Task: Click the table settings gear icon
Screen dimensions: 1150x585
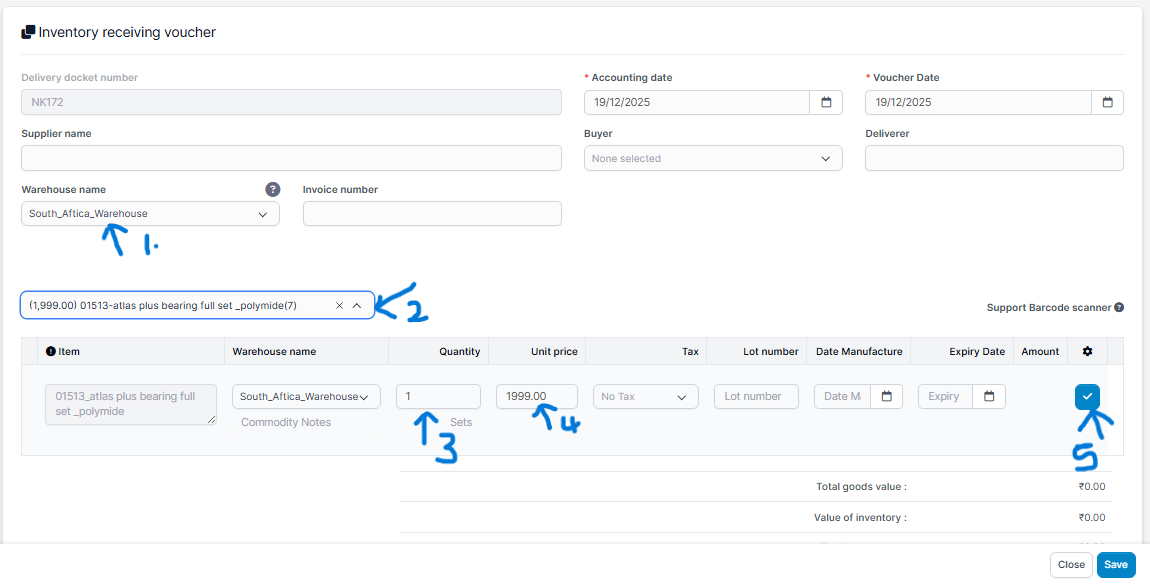Action: (x=1088, y=352)
